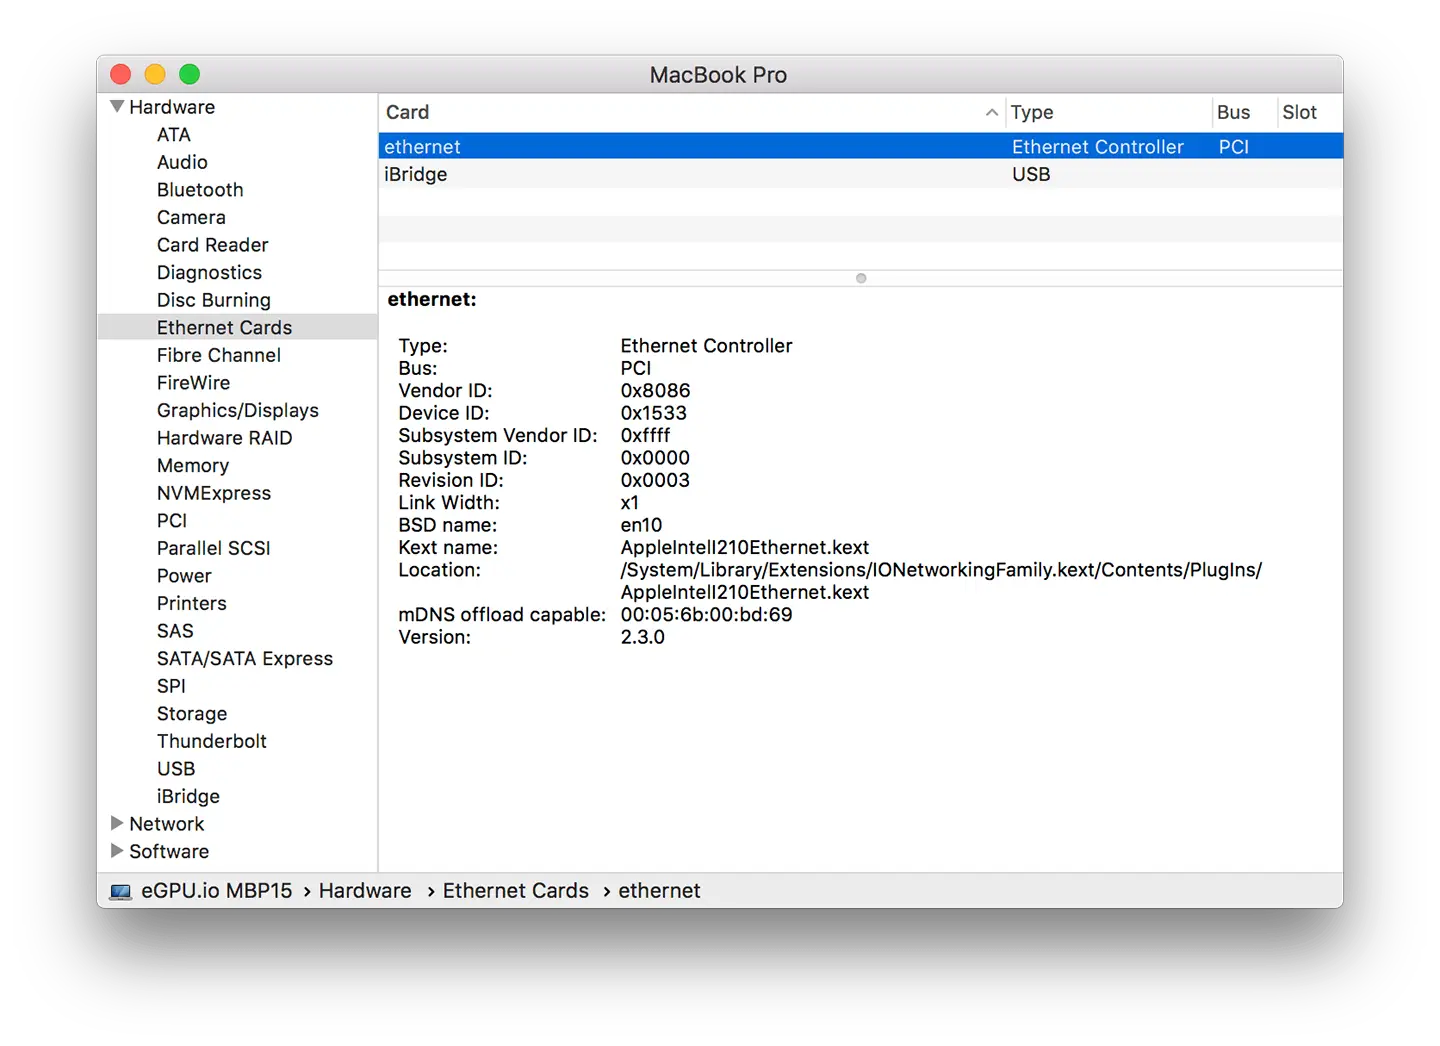Click the split pane divider handle dot
The image size is (1440, 1046).
[861, 278]
